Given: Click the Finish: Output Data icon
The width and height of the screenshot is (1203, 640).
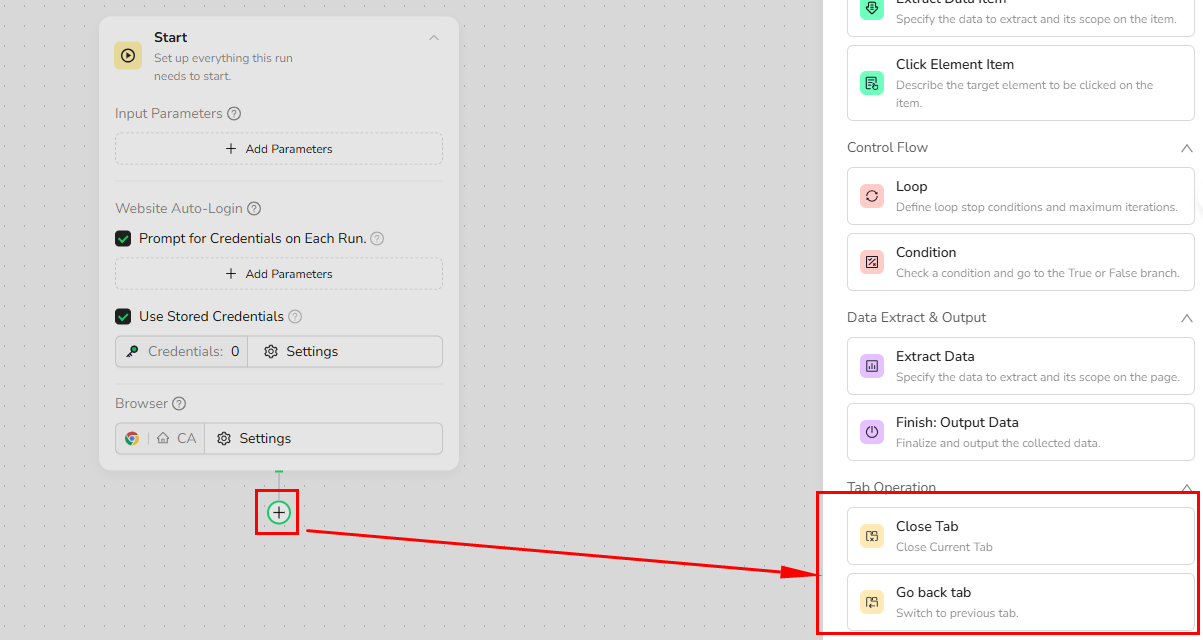Looking at the screenshot, I should (872, 432).
